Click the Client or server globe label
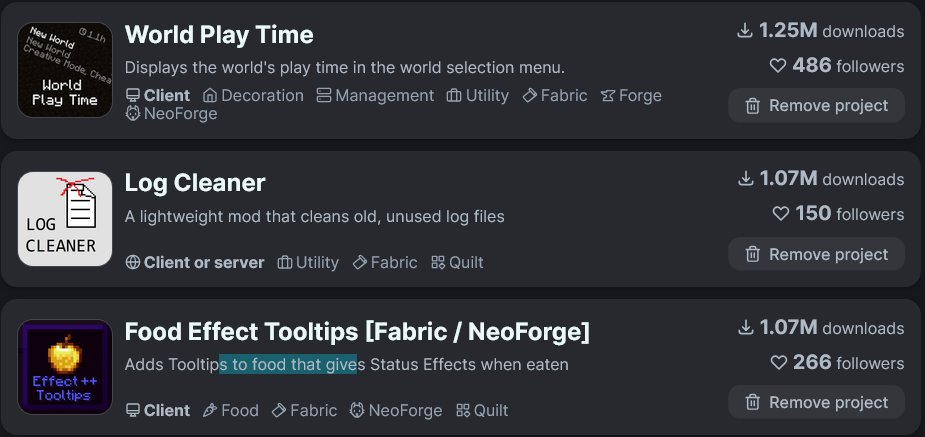 pyautogui.click(x=195, y=262)
